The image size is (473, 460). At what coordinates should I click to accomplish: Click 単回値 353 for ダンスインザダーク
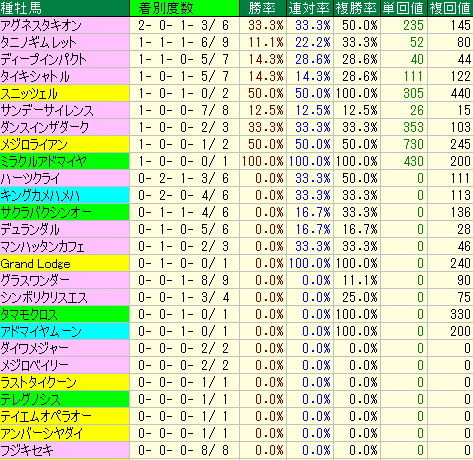pos(413,127)
